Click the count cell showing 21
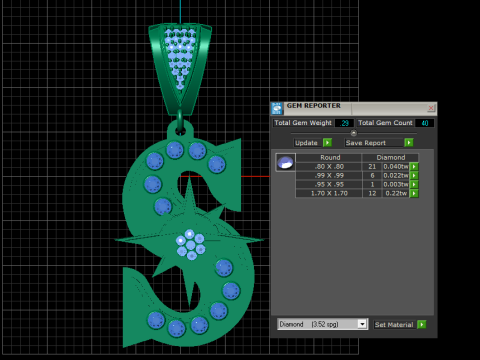This screenshot has width=480, height=360. (372, 166)
